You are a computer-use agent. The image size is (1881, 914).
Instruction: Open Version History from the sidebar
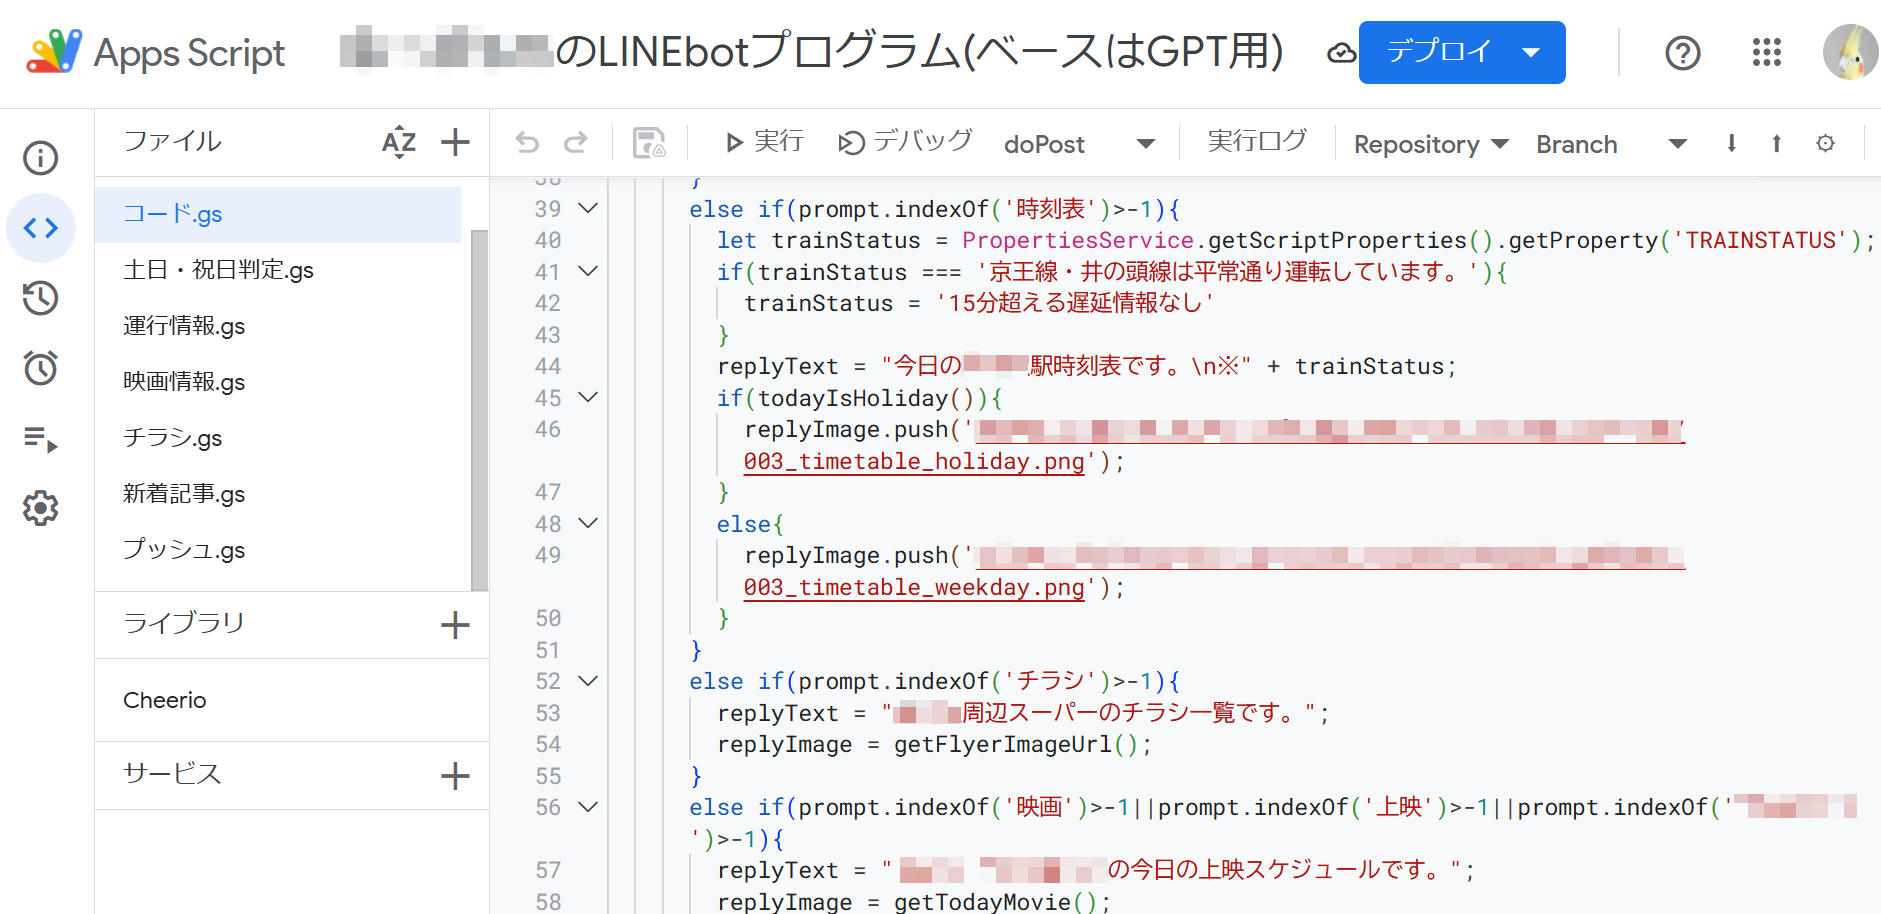pyautogui.click(x=40, y=297)
